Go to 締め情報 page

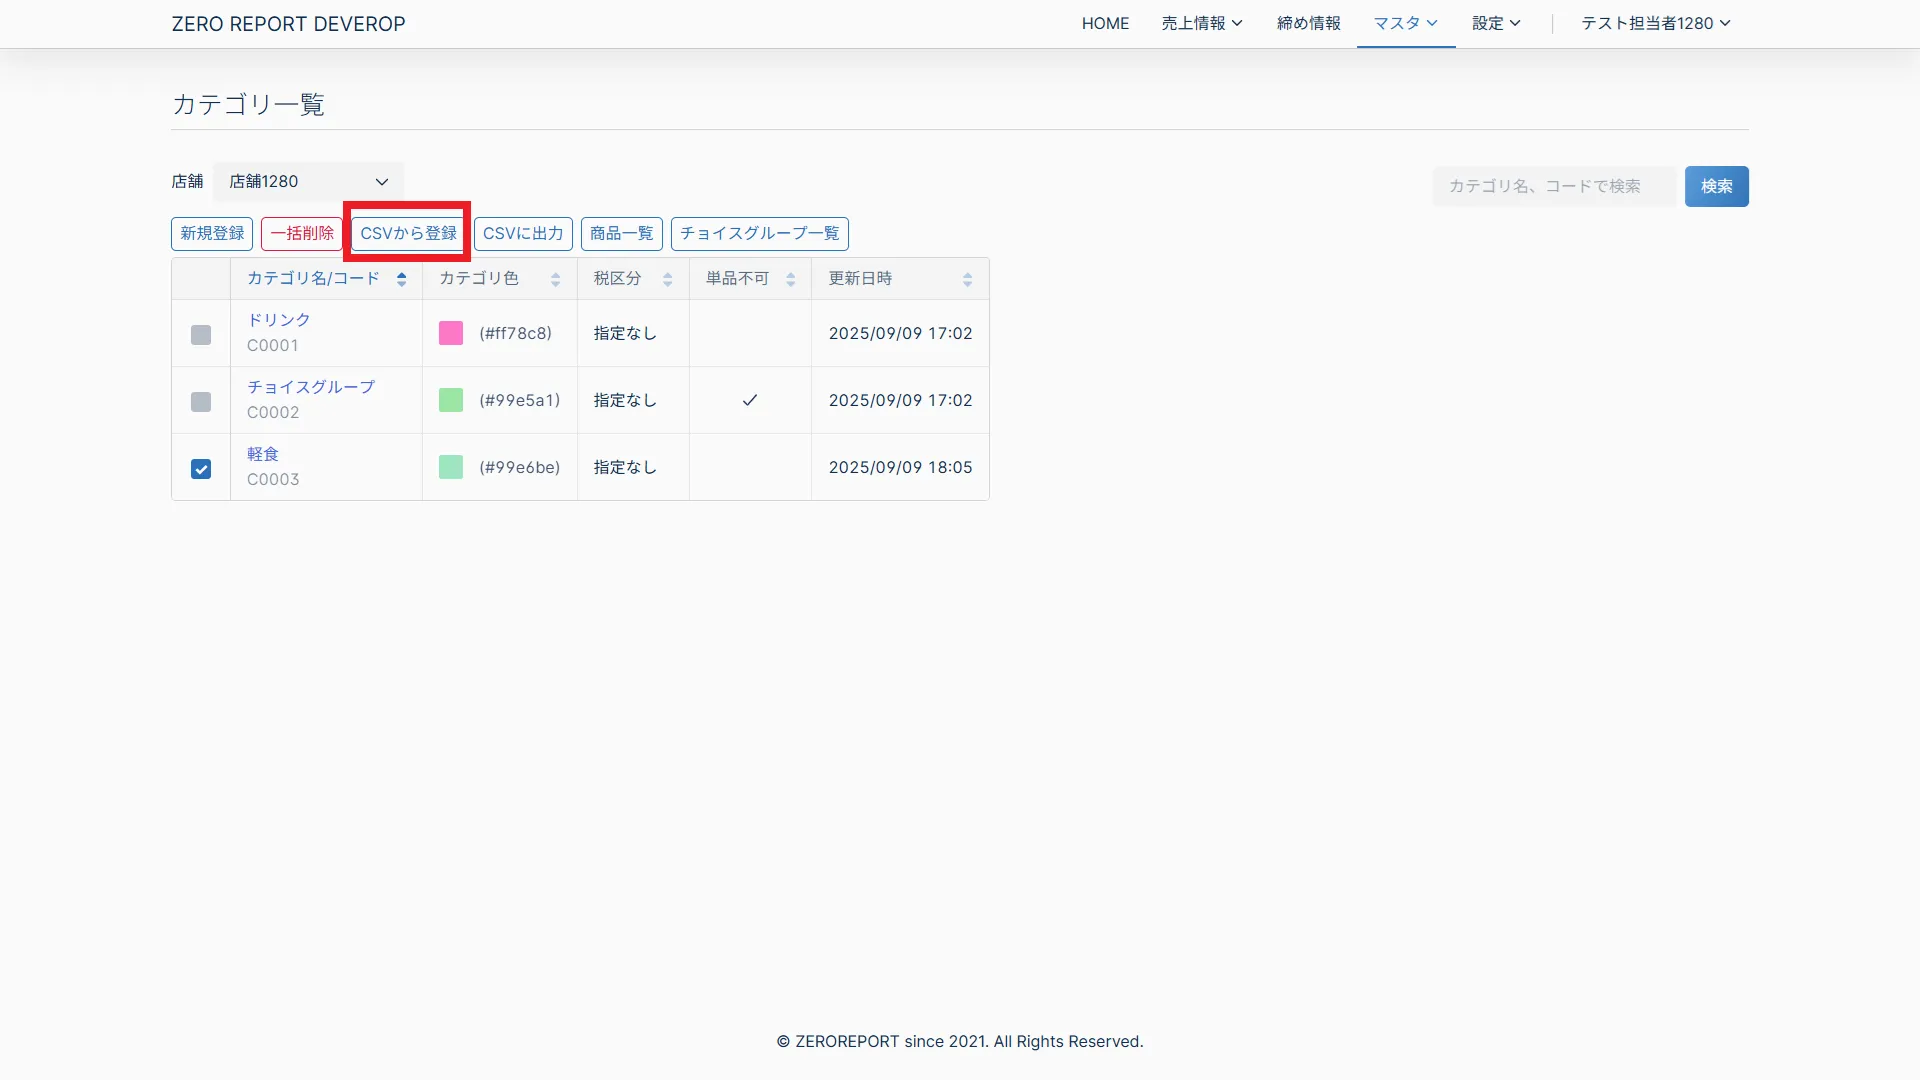[1308, 23]
